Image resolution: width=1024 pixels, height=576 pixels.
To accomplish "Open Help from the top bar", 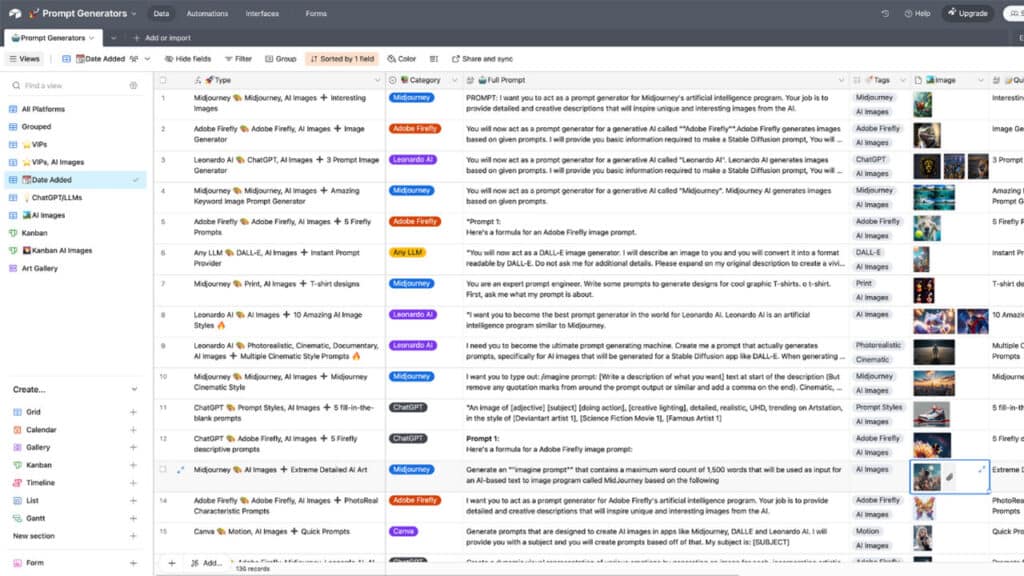I will point(918,13).
